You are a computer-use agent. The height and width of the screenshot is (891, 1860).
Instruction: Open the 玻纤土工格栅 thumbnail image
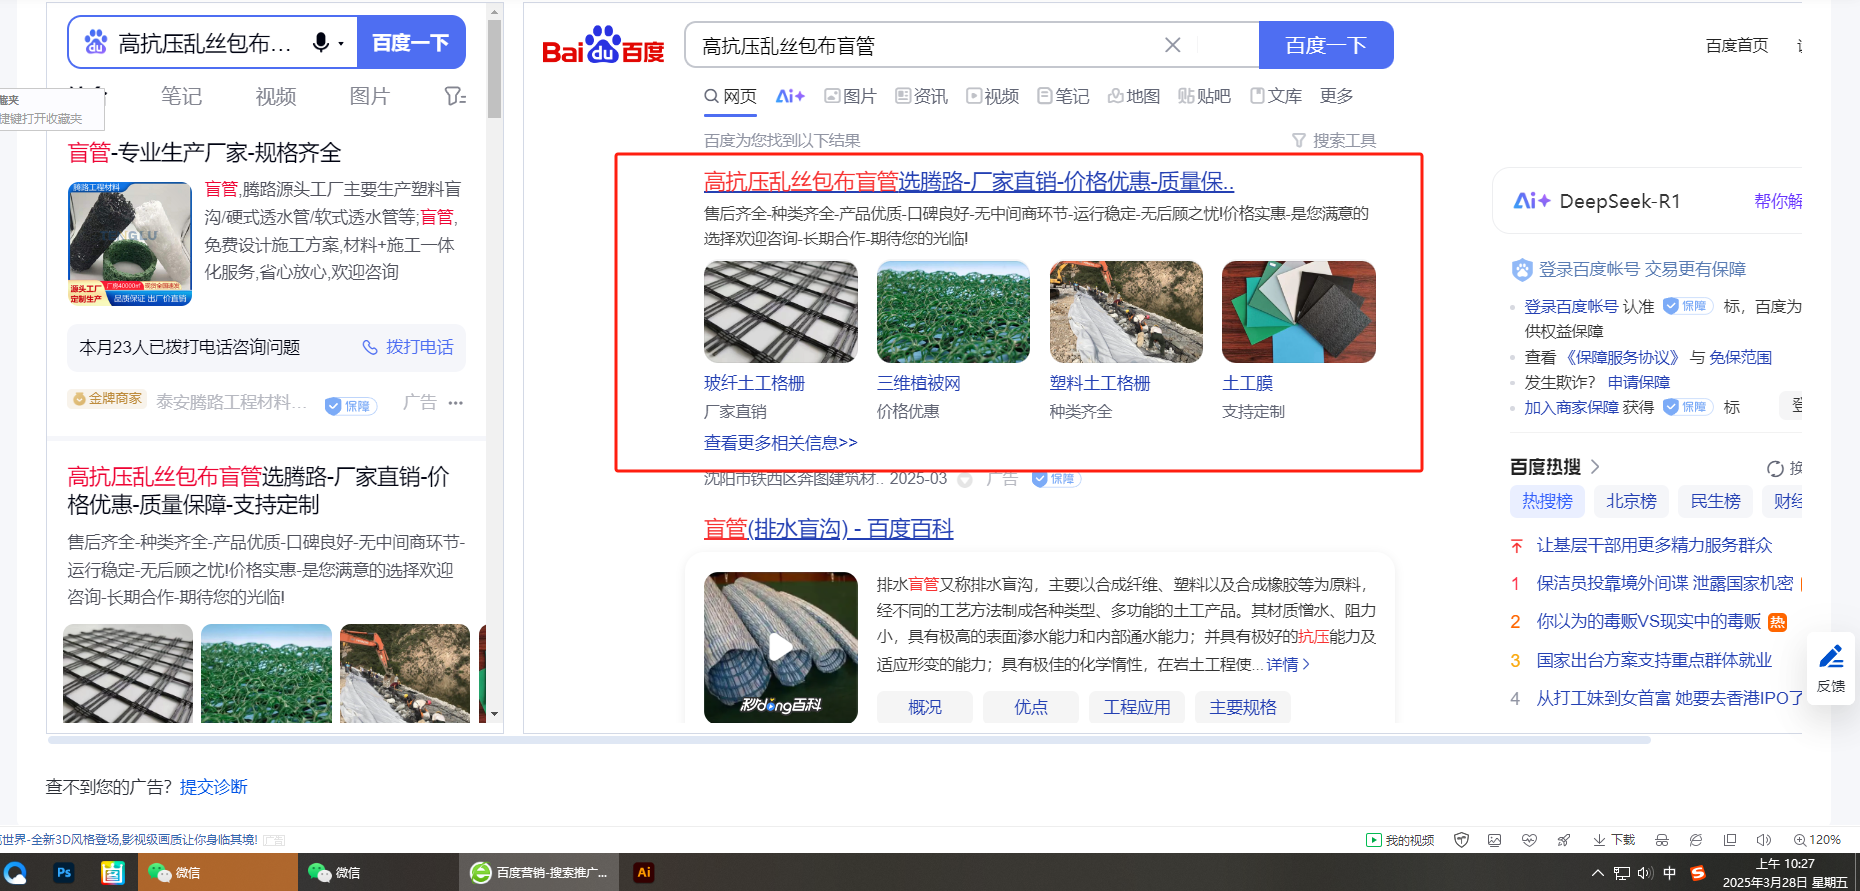coord(781,312)
